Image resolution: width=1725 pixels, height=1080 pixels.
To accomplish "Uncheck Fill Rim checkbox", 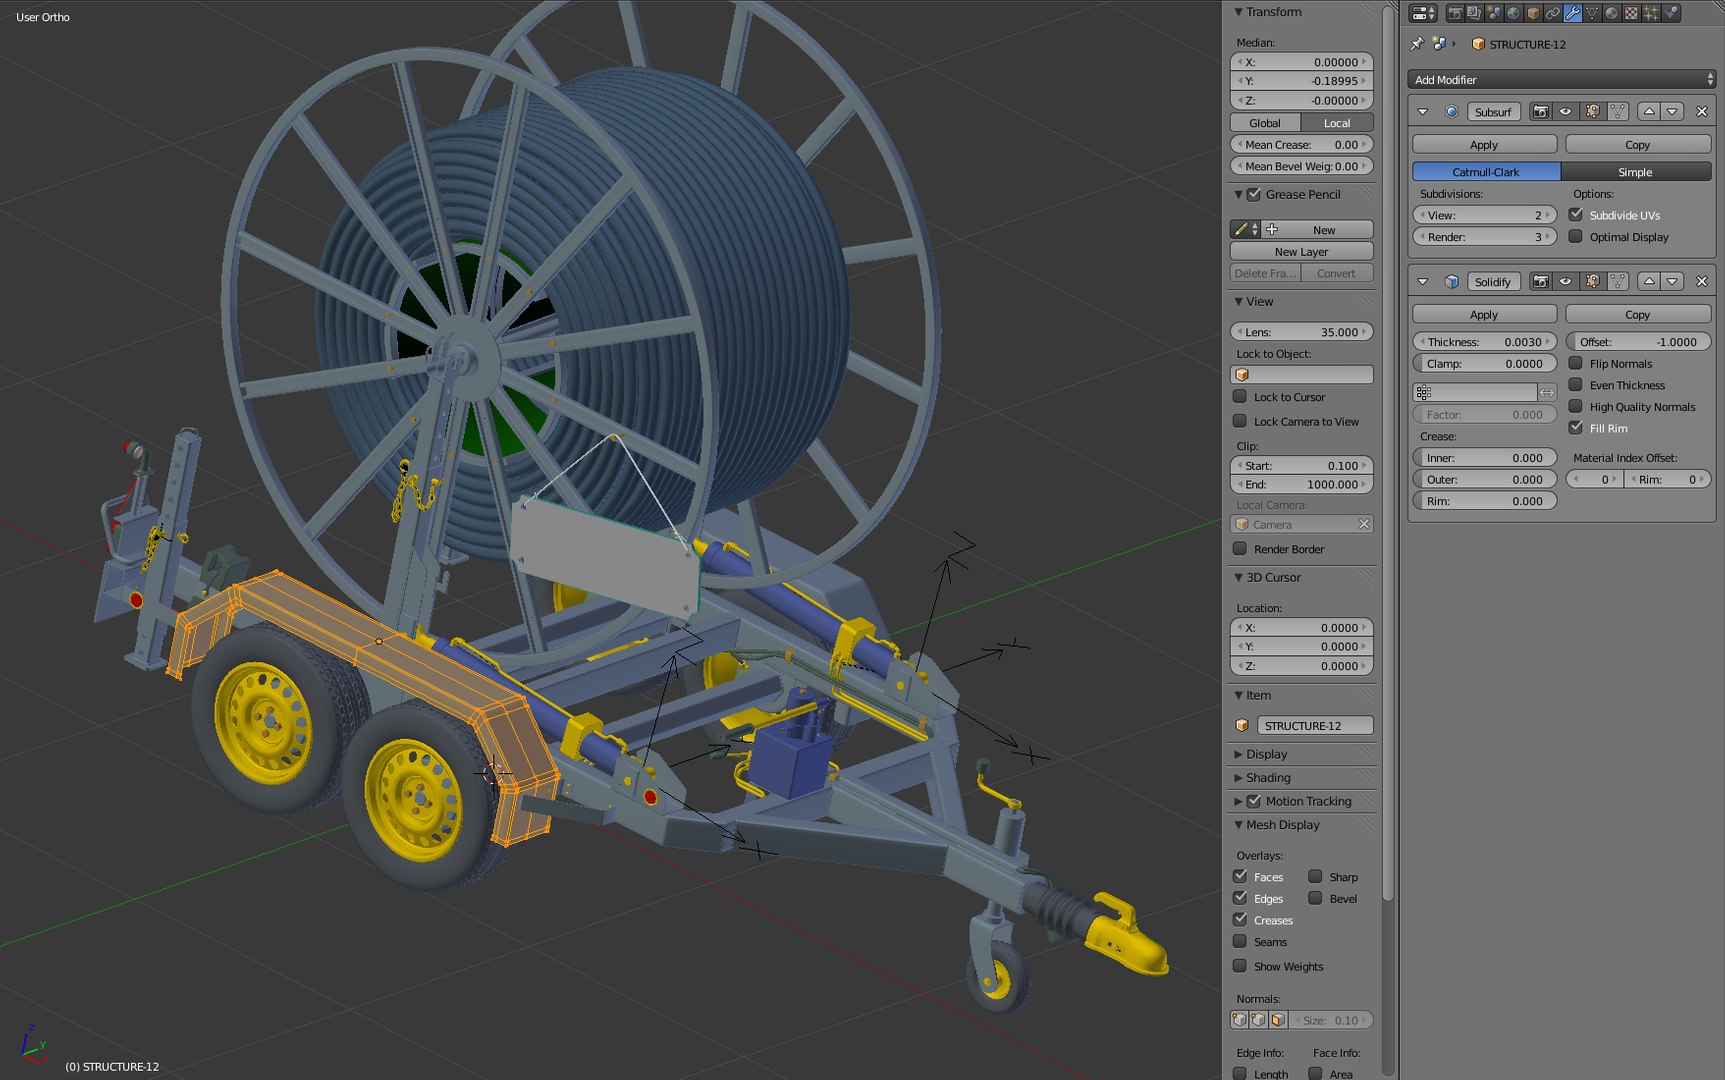I will [x=1575, y=428].
